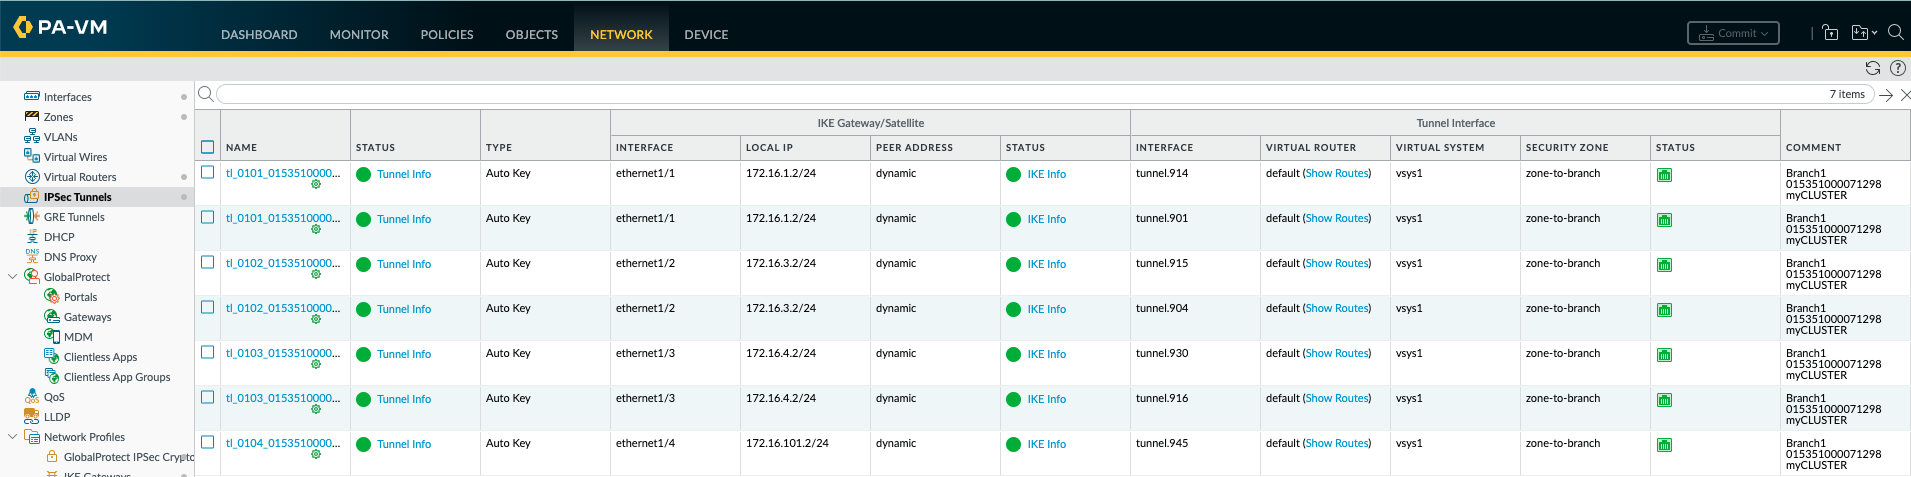Switch to the POLICIES tab
Viewport: 1911px width, 477px height.
click(x=446, y=34)
